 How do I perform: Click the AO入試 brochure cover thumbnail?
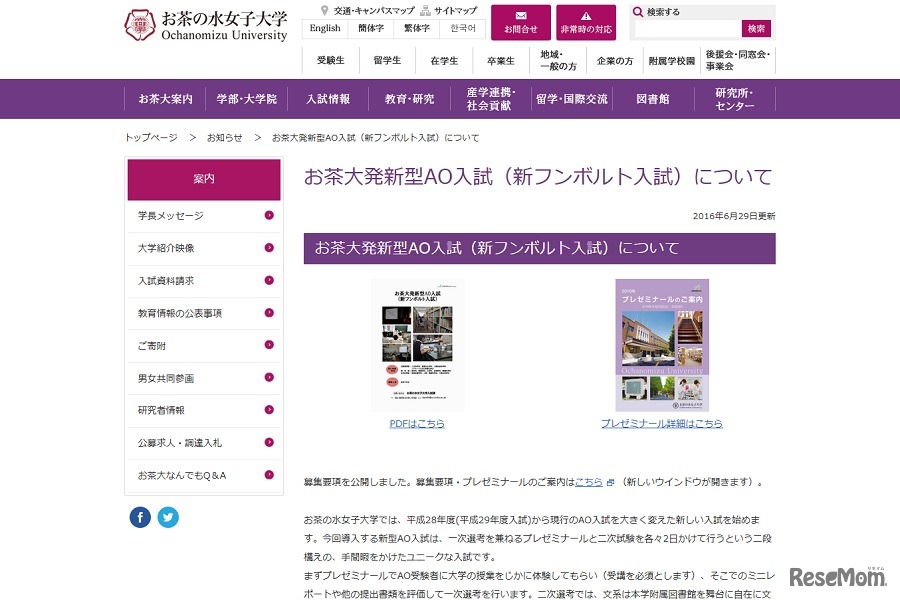(x=421, y=342)
